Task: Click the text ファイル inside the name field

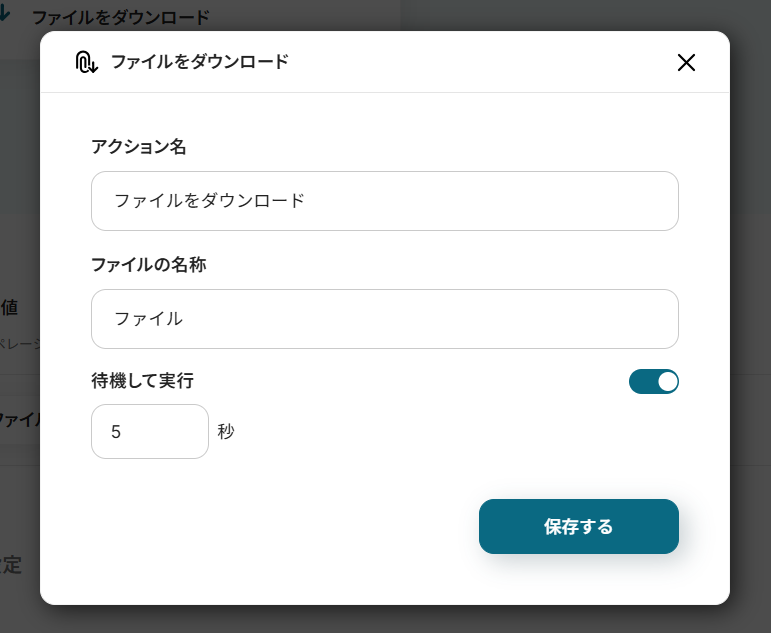Action: click(x=148, y=319)
